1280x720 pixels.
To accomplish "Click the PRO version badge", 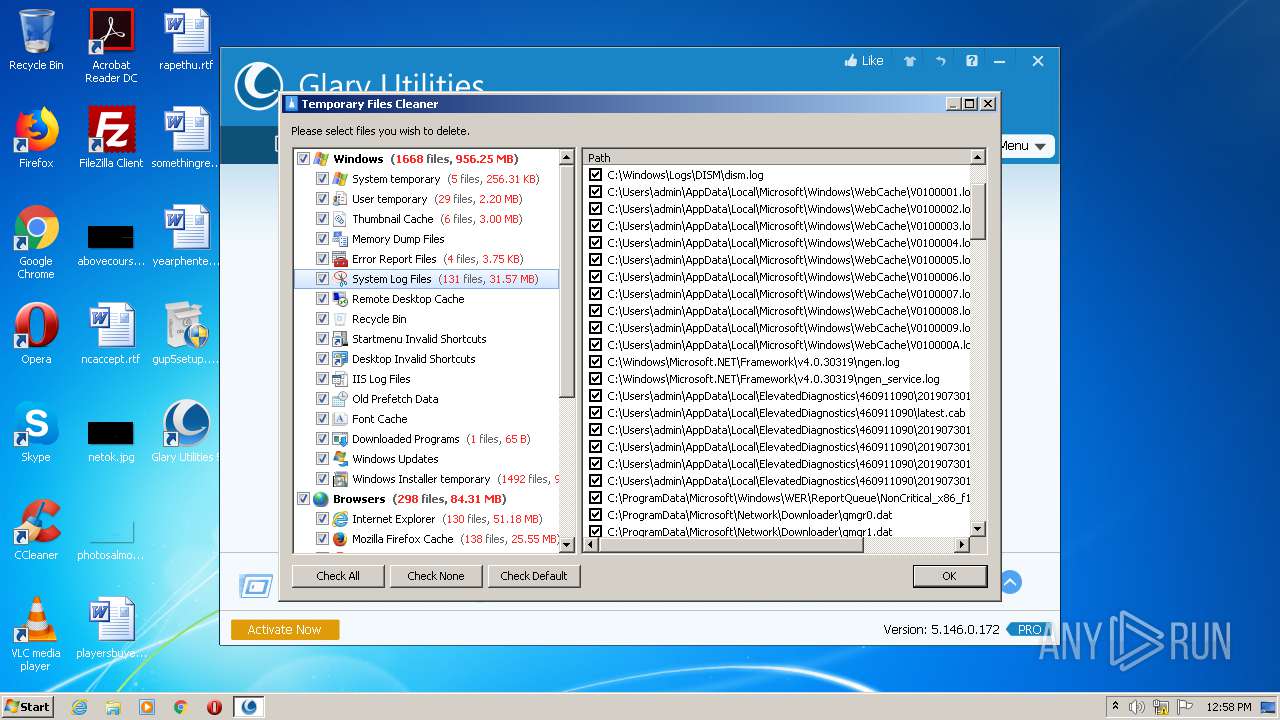I will tap(1029, 630).
